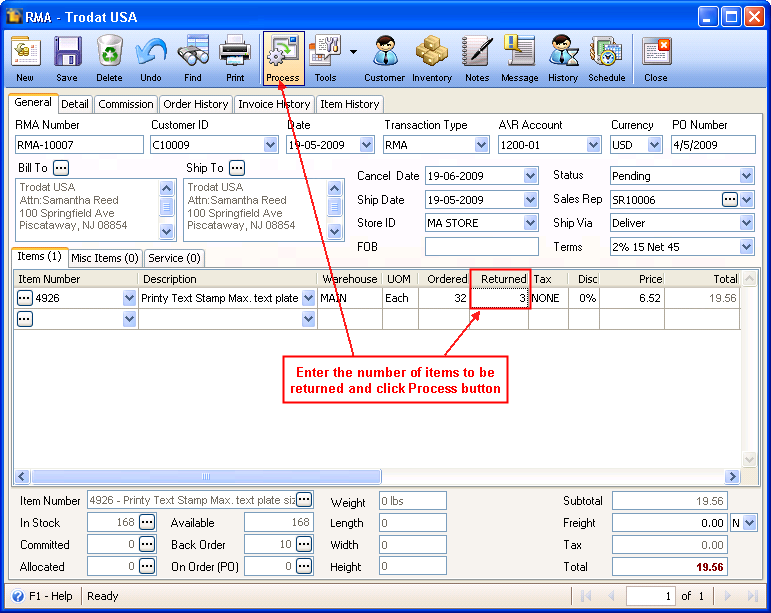Open the Store ID dropdown

(x=530, y=223)
